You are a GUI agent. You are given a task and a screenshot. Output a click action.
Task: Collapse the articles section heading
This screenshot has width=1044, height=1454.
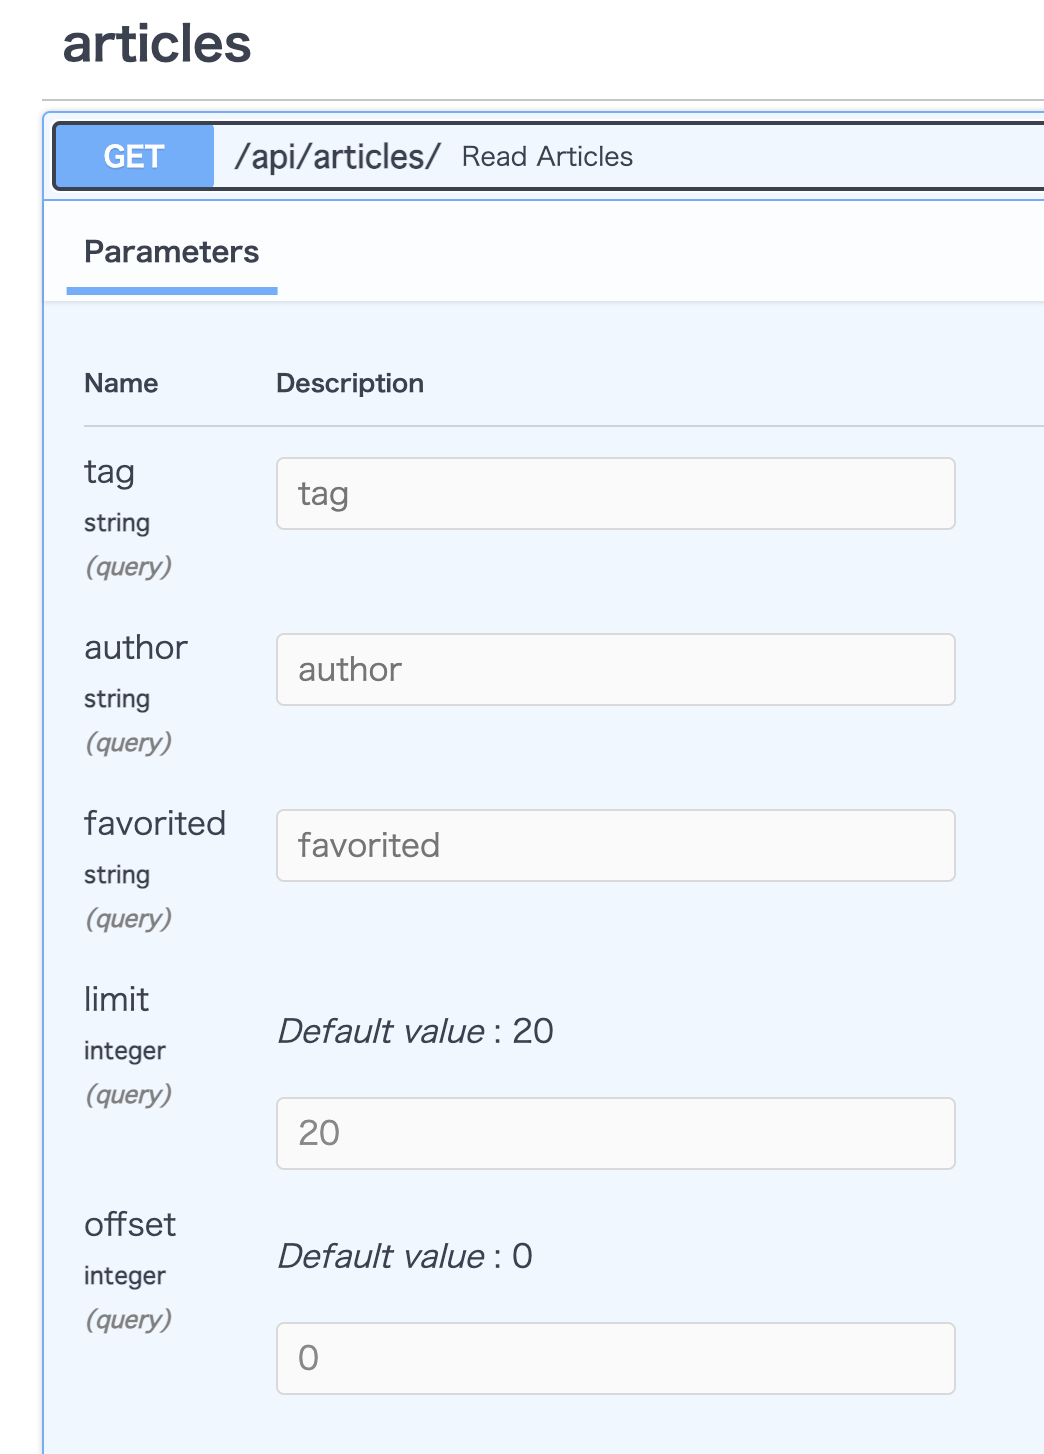point(157,45)
